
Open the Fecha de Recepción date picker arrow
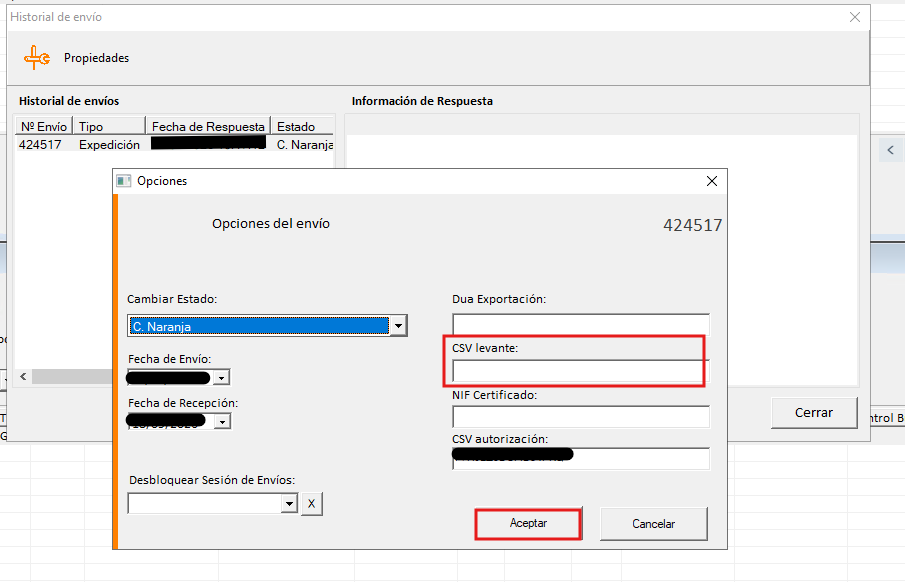pyautogui.click(x=222, y=421)
